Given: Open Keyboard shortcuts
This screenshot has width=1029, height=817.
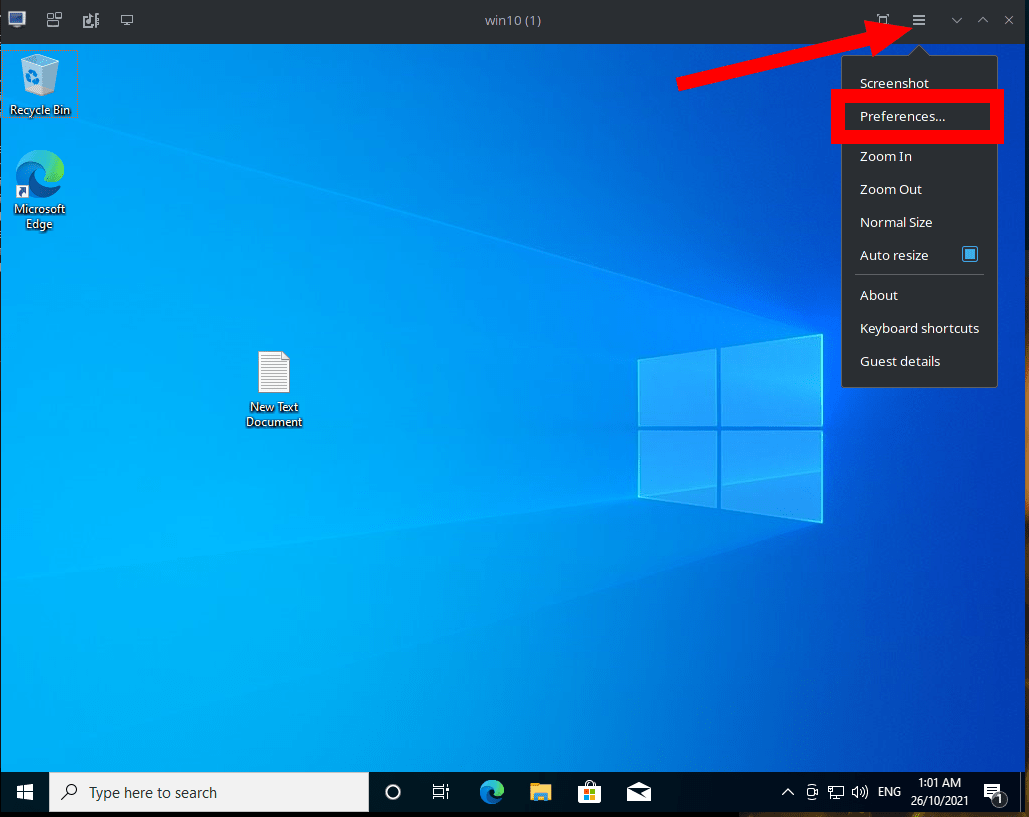Looking at the screenshot, I should click(x=919, y=328).
